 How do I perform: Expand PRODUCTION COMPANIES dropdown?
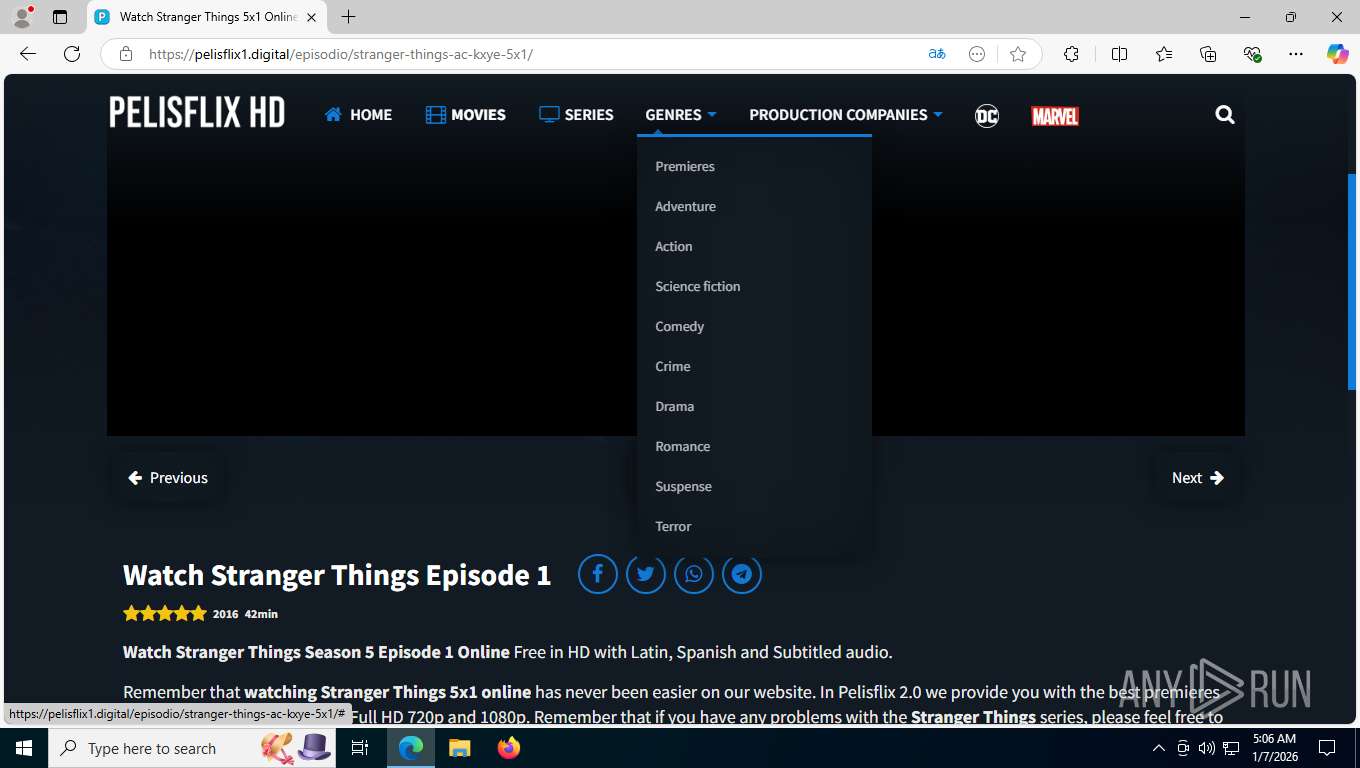[x=846, y=115]
